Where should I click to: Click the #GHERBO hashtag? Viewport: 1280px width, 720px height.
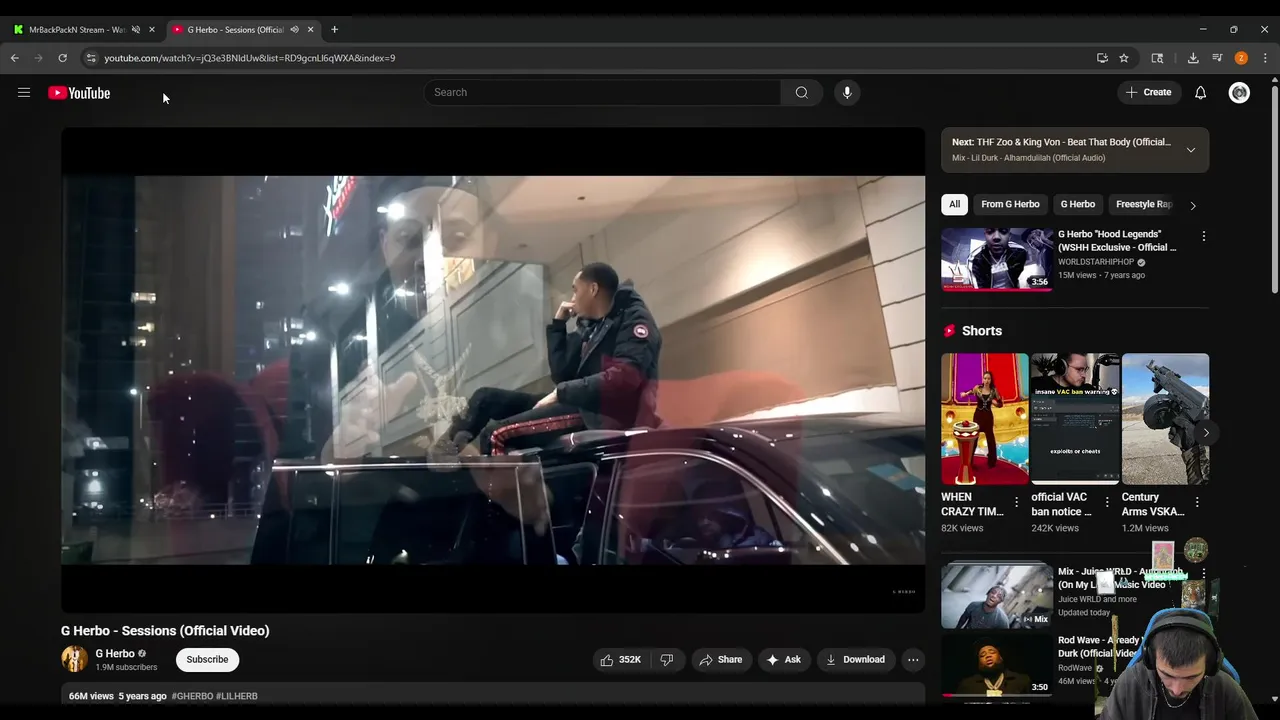192,696
